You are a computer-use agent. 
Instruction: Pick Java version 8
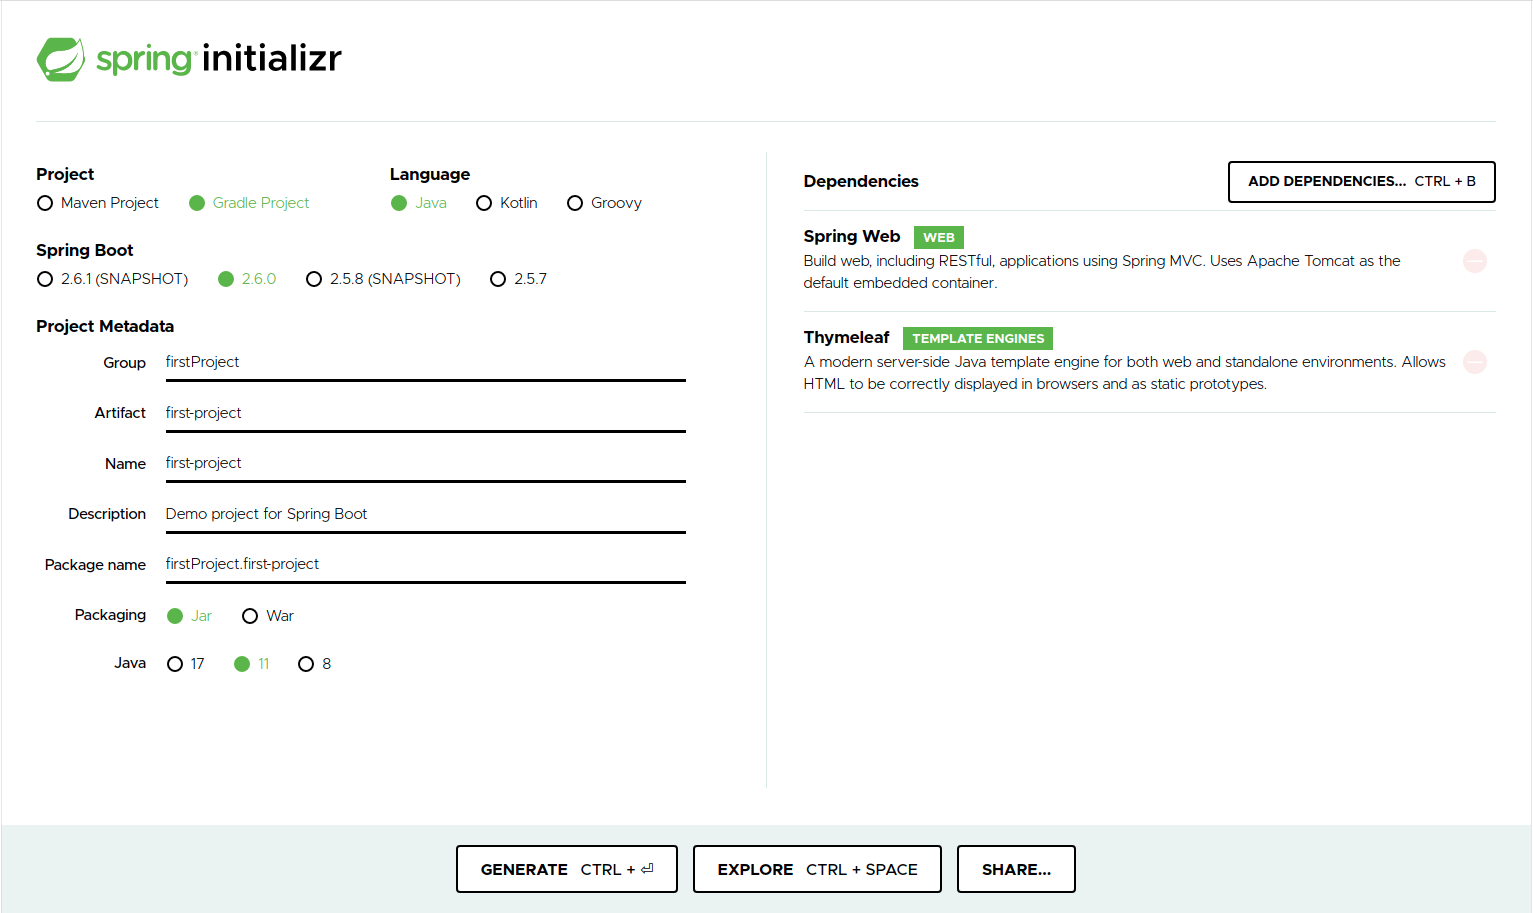[x=315, y=664]
